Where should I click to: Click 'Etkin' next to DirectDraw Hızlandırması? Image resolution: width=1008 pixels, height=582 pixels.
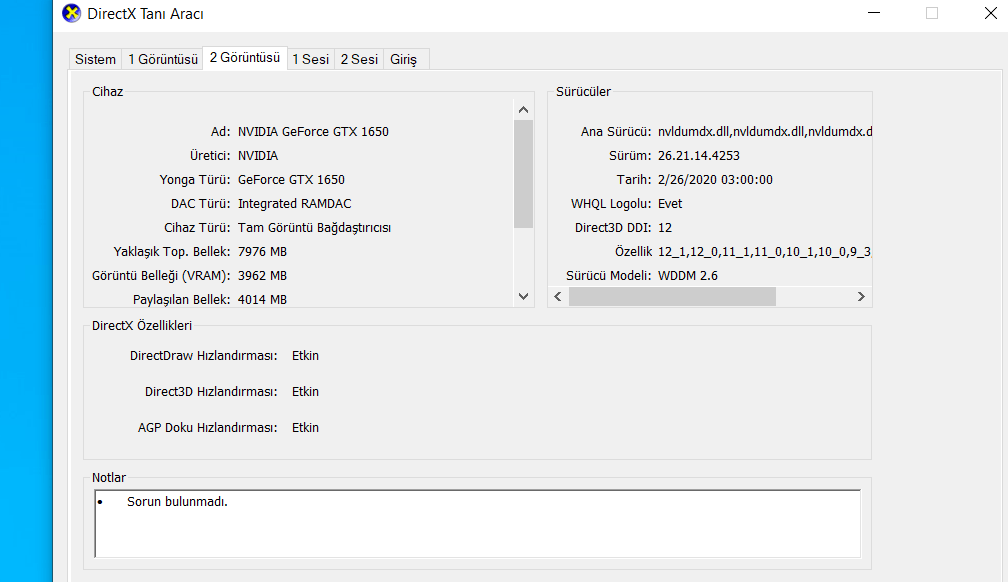[x=305, y=356]
